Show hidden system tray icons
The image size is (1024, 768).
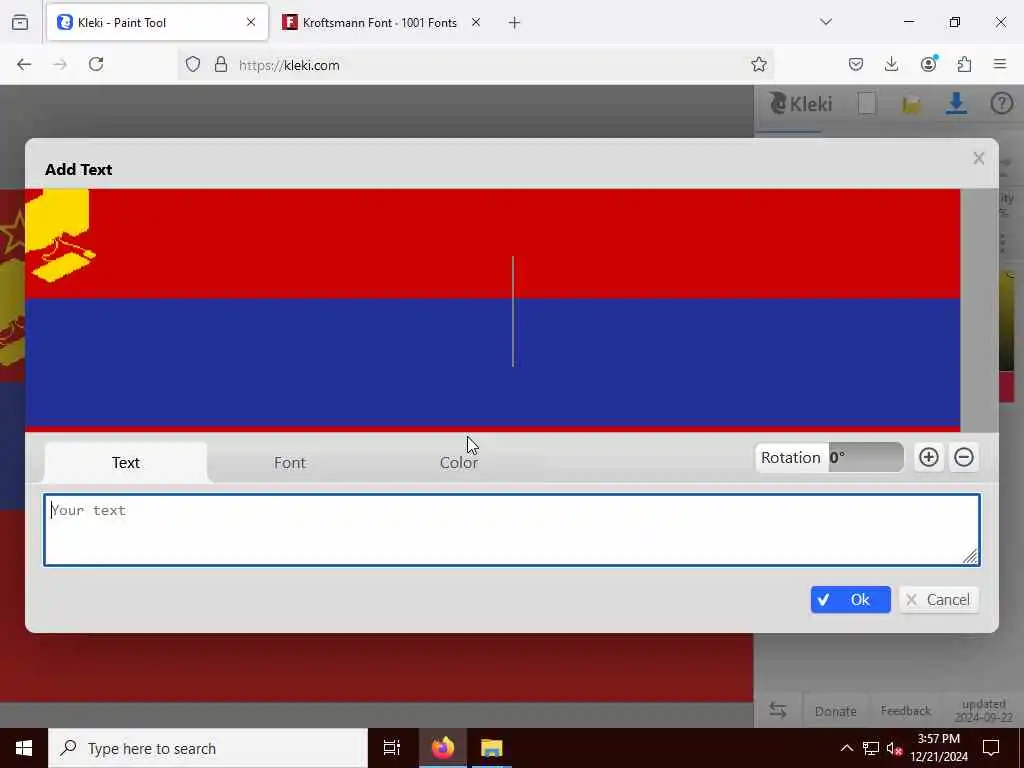point(846,748)
